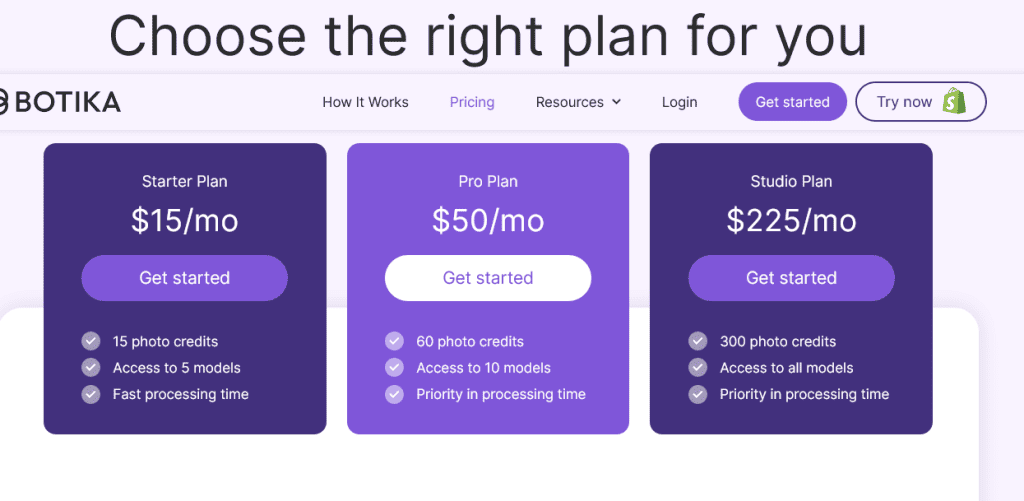Go to the Pricing page
The width and height of the screenshot is (1024, 501).
[472, 102]
